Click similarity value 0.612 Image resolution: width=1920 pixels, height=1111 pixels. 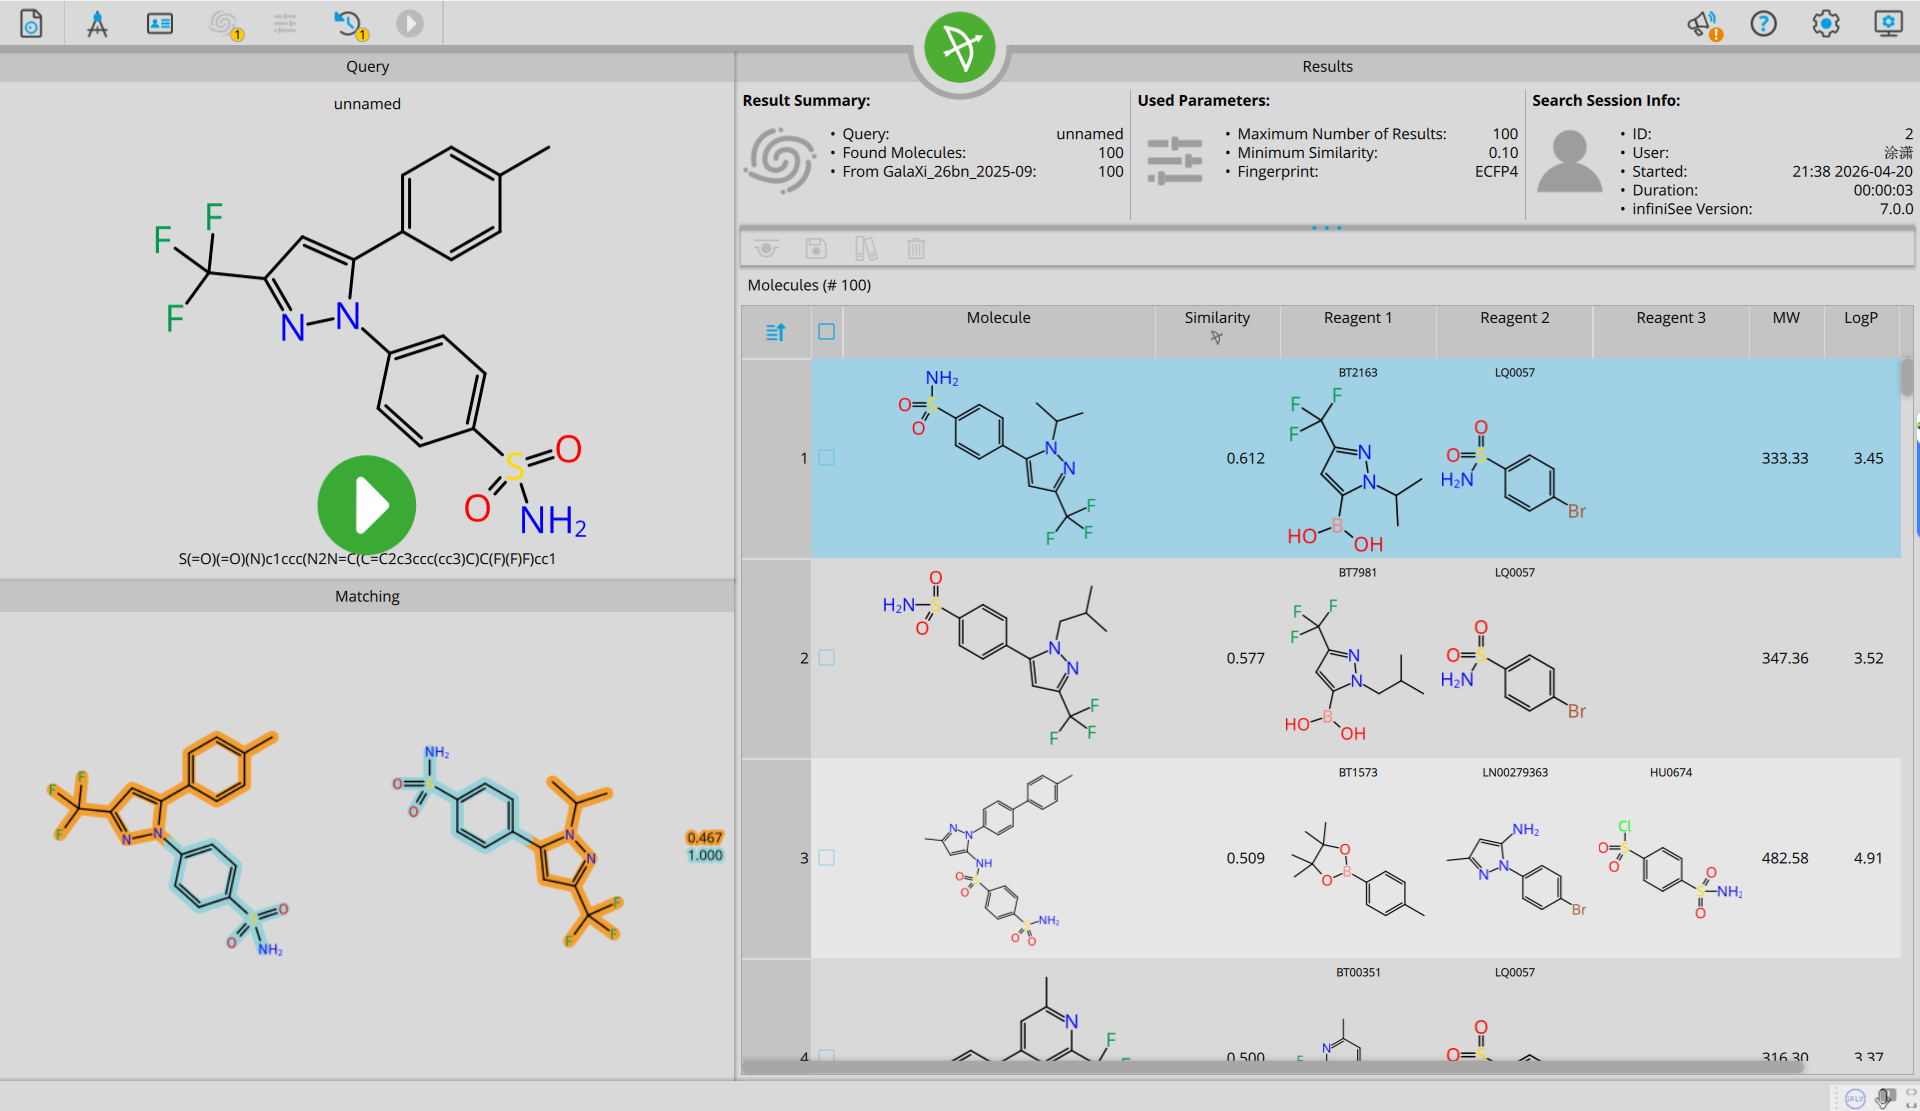coord(1245,458)
